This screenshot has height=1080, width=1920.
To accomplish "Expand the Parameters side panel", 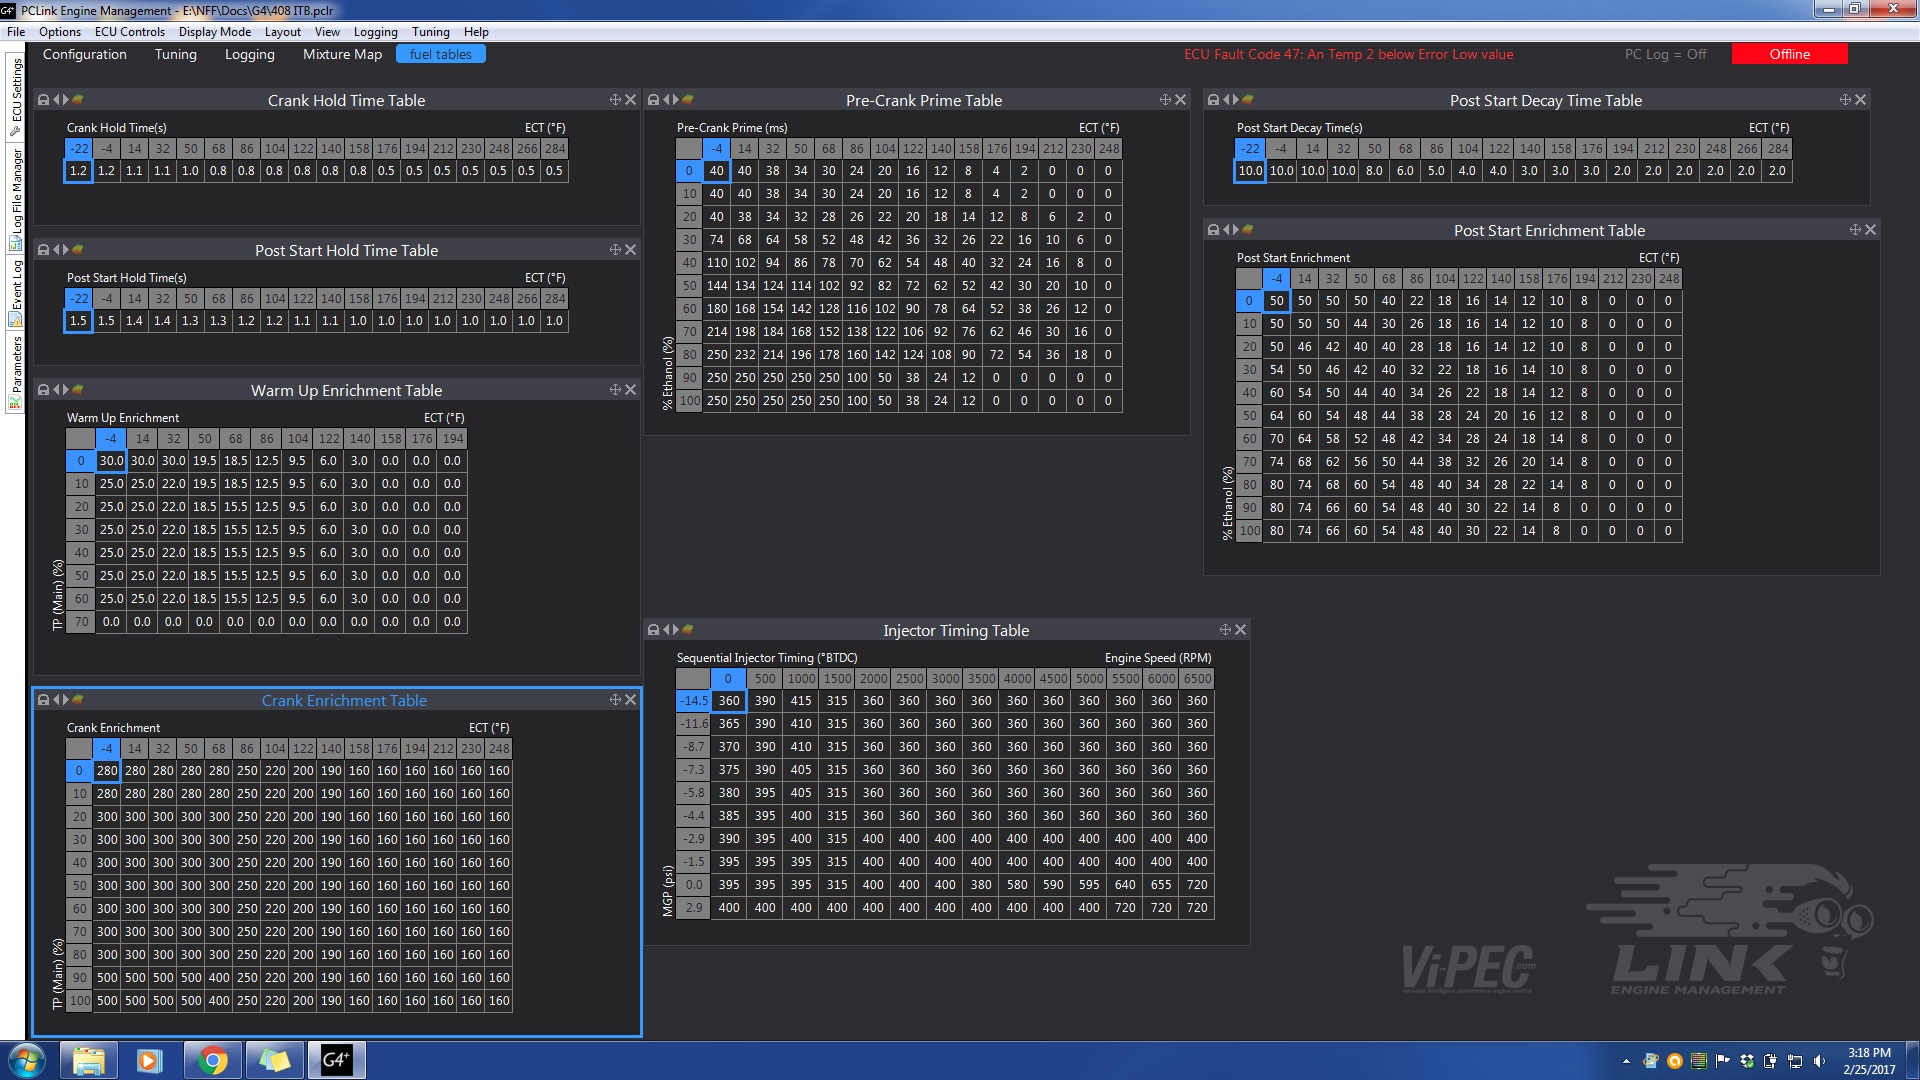I will pyautogui.click(x=16, y=370).
